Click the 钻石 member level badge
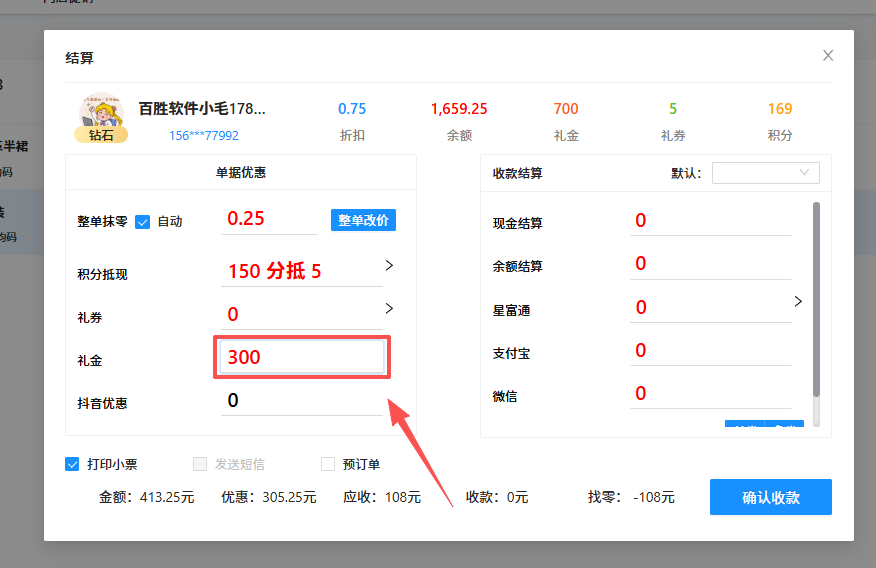 coord(101,135)
